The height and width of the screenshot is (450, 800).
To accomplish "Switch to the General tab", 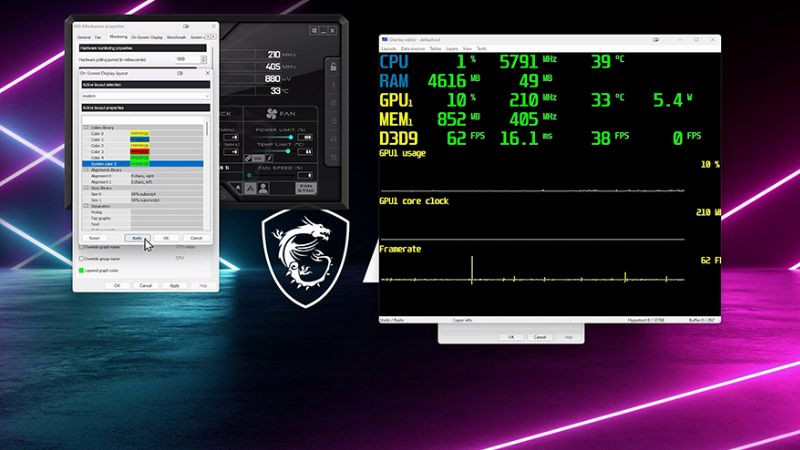I will (84, 37).
